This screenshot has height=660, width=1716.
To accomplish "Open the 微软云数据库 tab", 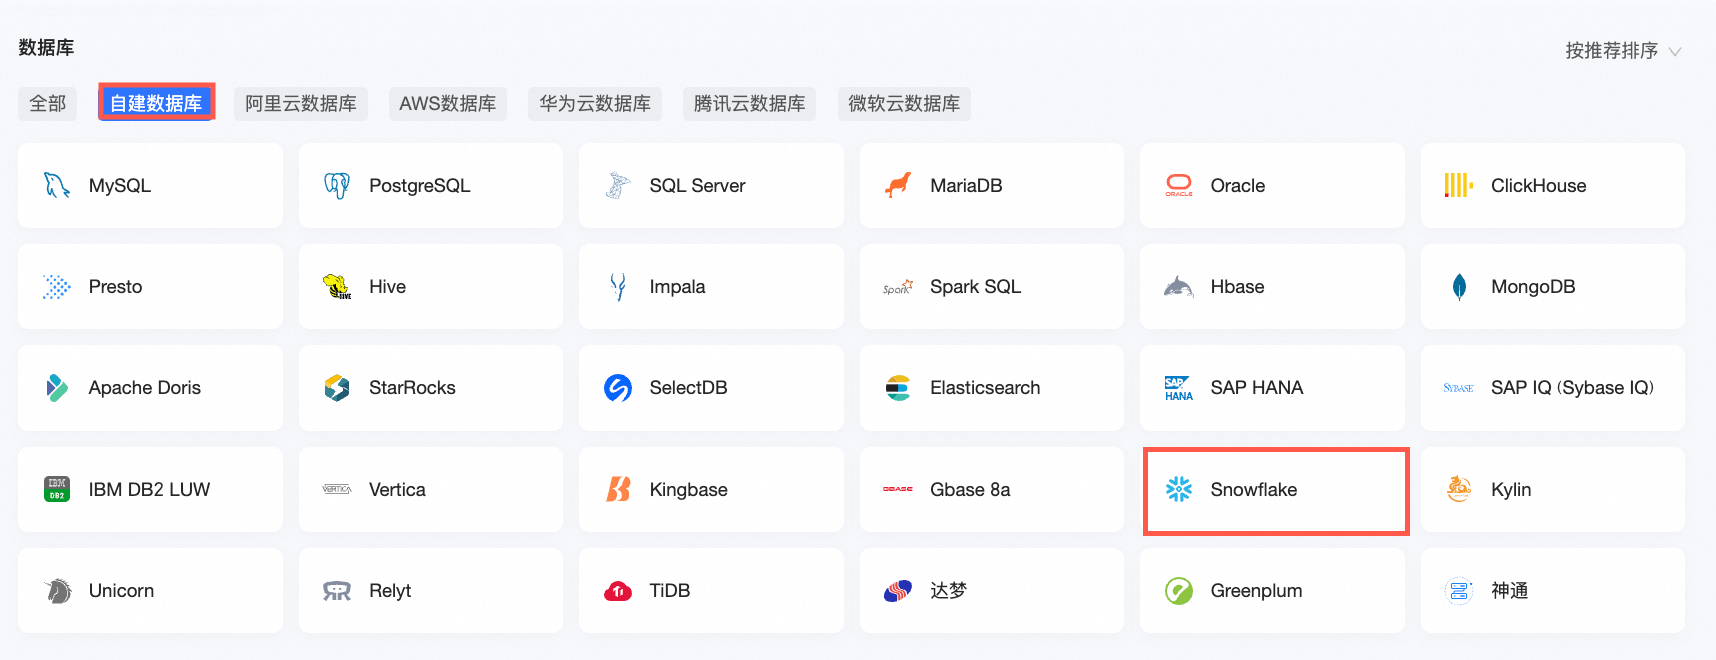I will click(904, 104).
